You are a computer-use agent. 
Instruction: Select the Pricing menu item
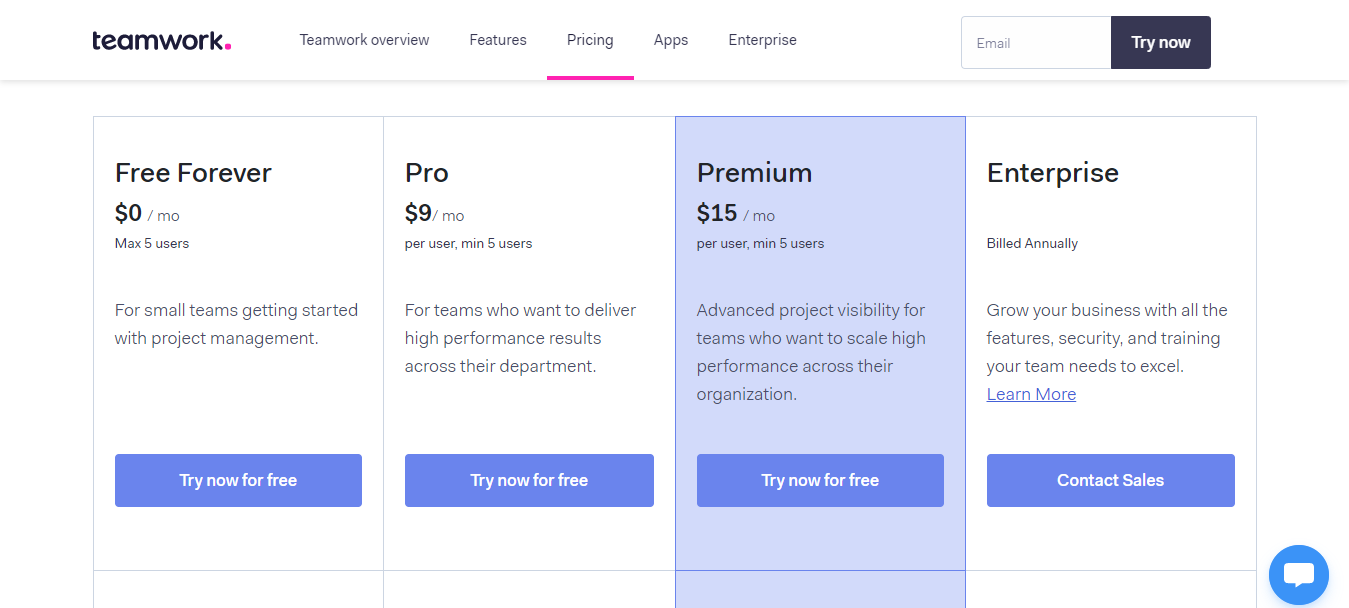pyautogui.click(x=590, y=40)
